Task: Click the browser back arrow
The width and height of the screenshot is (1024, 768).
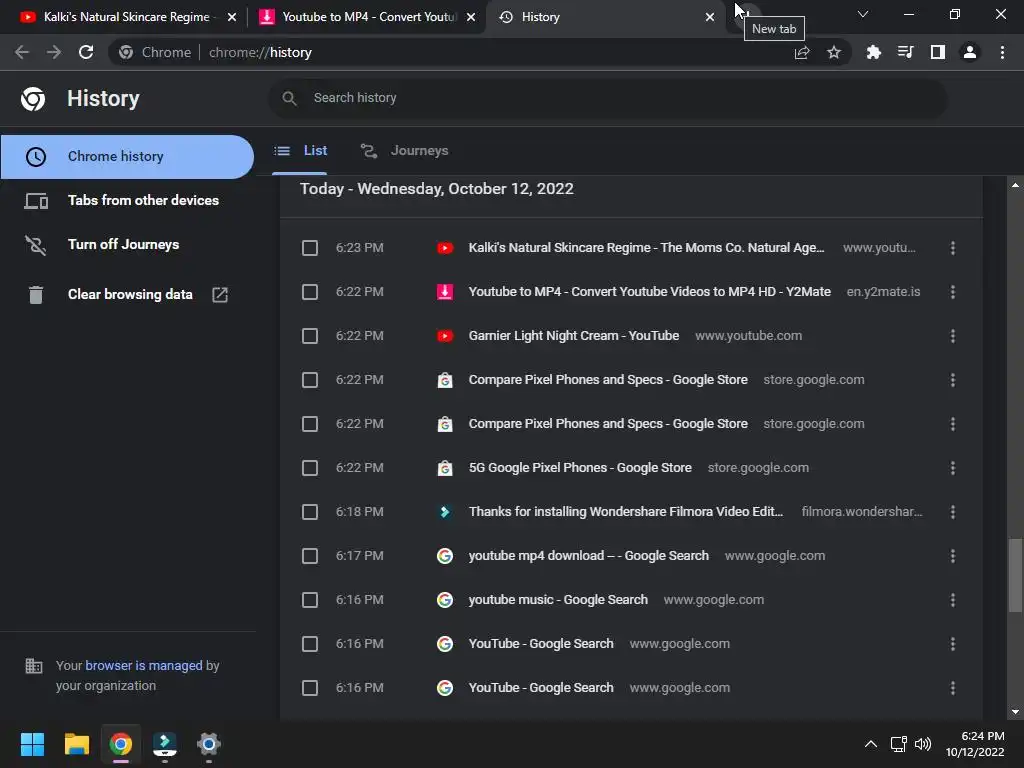Action: tap(22, 52)
